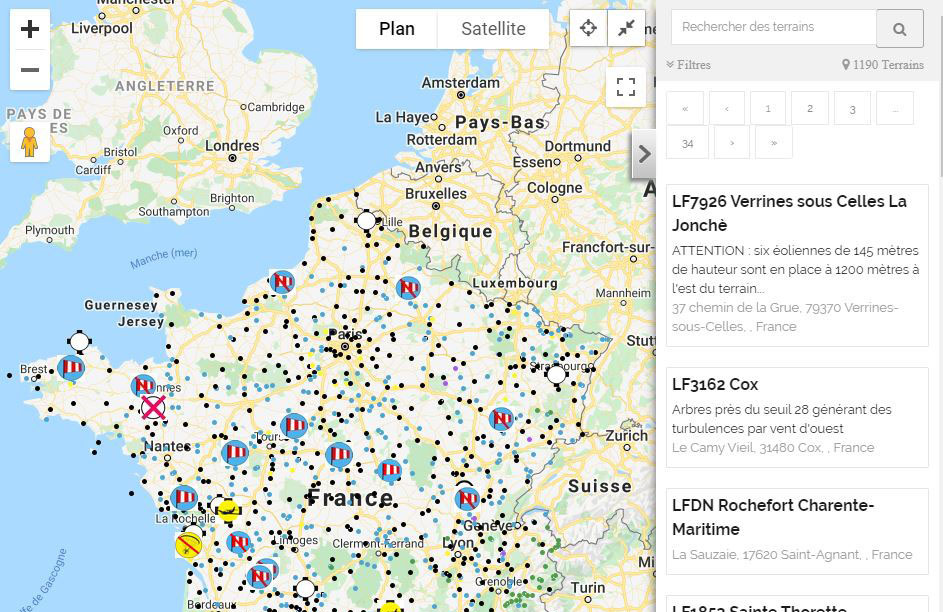
Task: Click the windsock marker above La Rochelle
Action: [x=183, y=498]
